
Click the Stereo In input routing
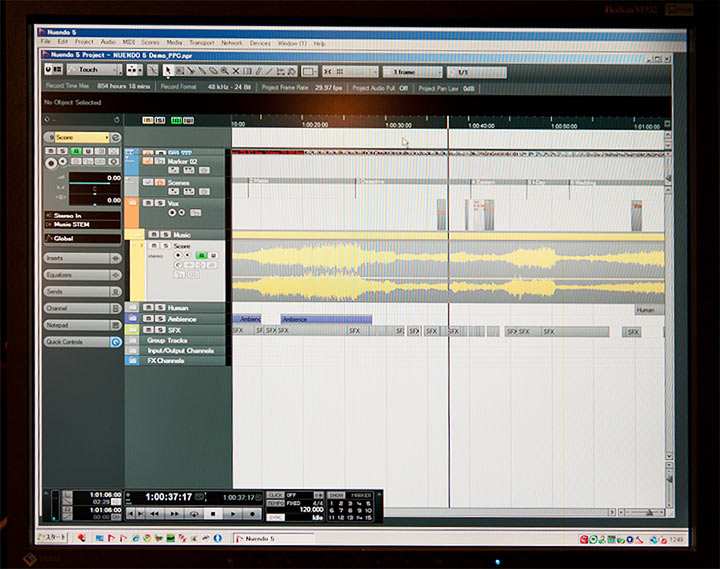pos(83,215)
